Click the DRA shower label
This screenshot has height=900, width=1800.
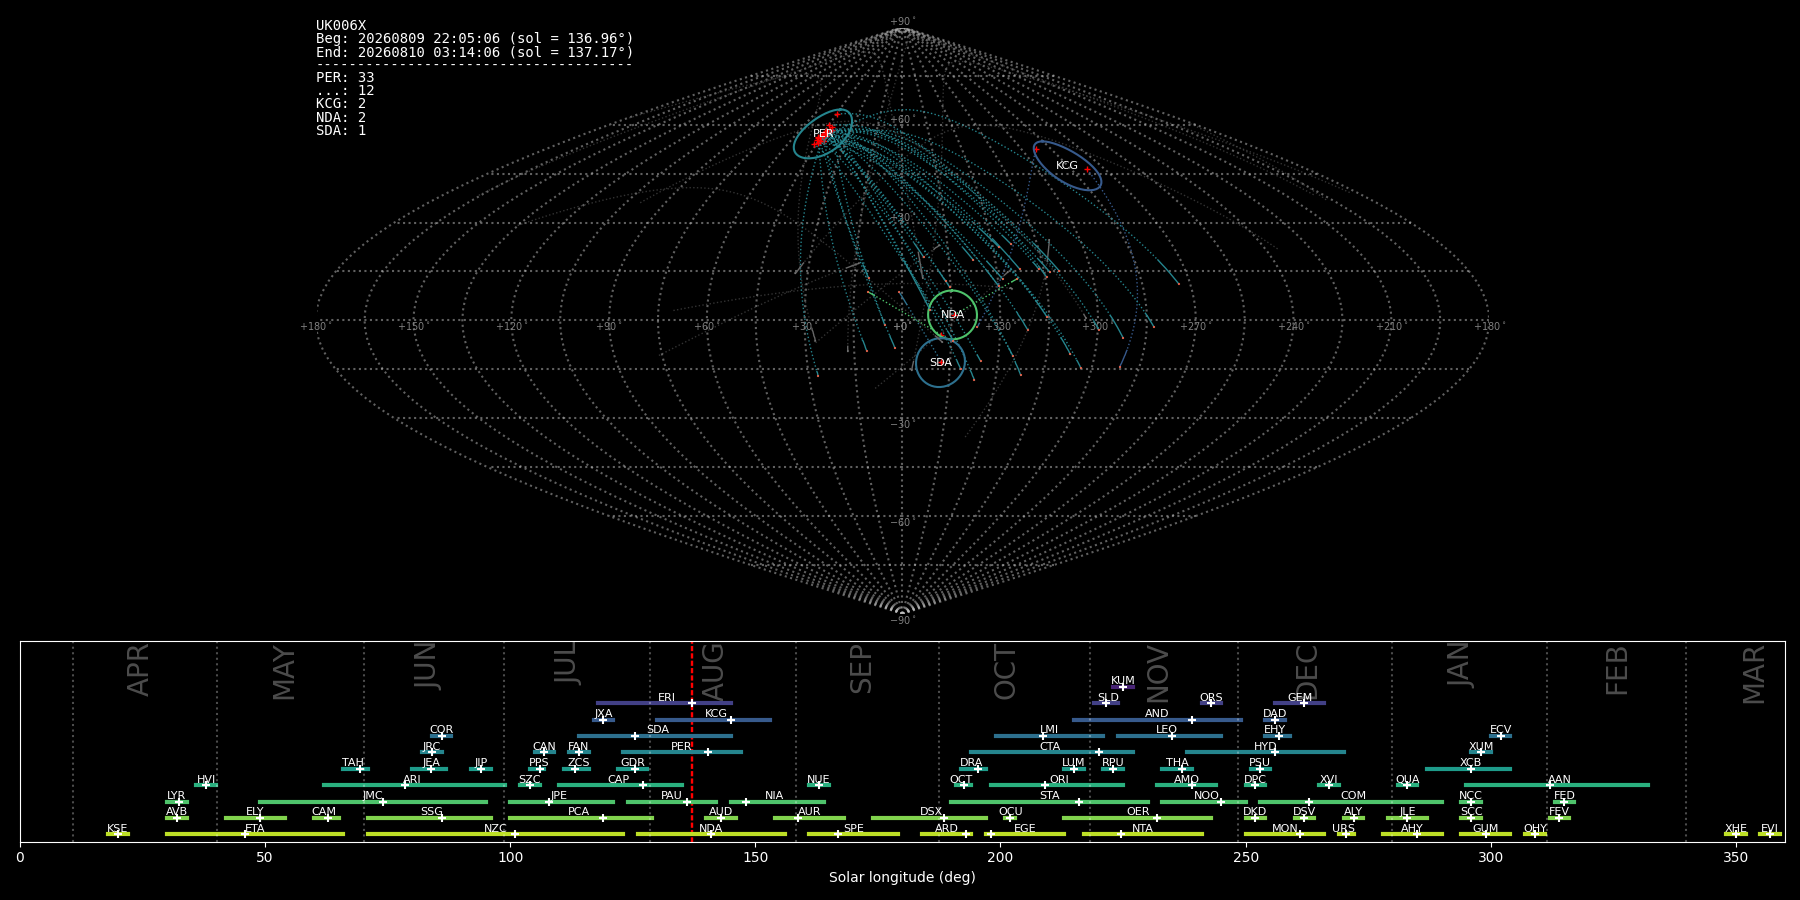click(971, 763)
